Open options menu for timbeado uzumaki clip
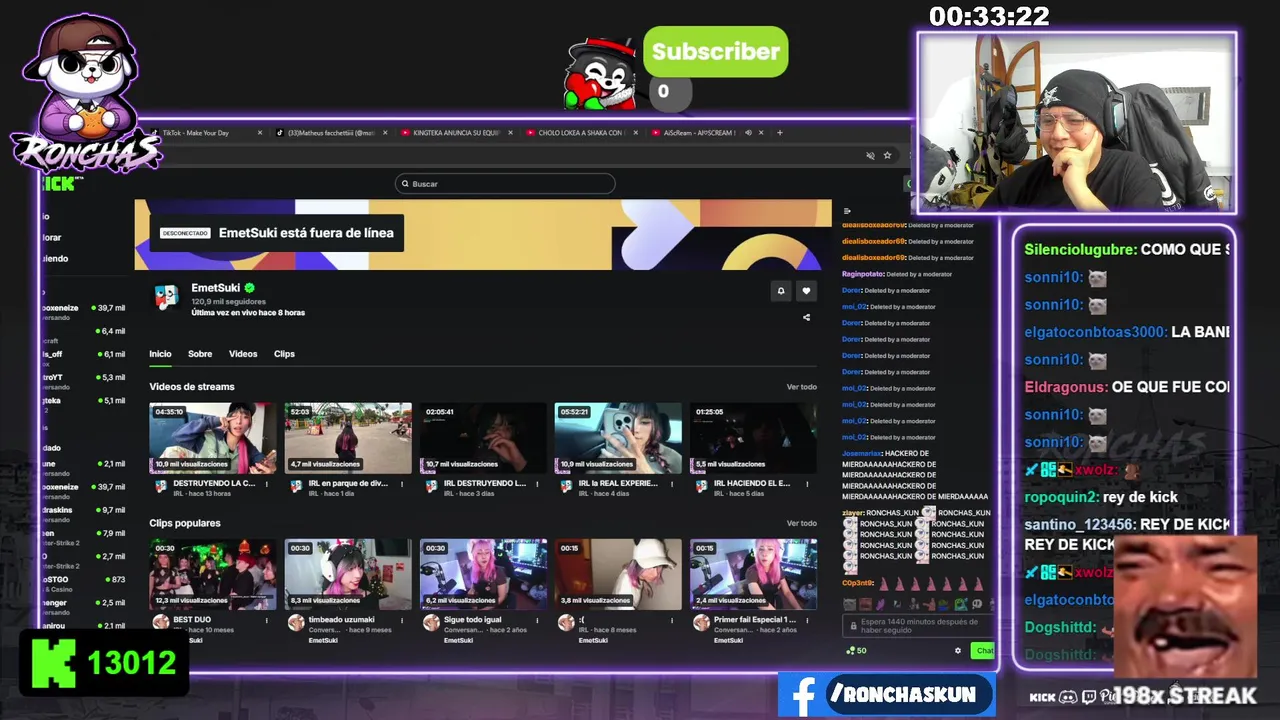The width and height of the screenshot is (1280, 720). 402,620
